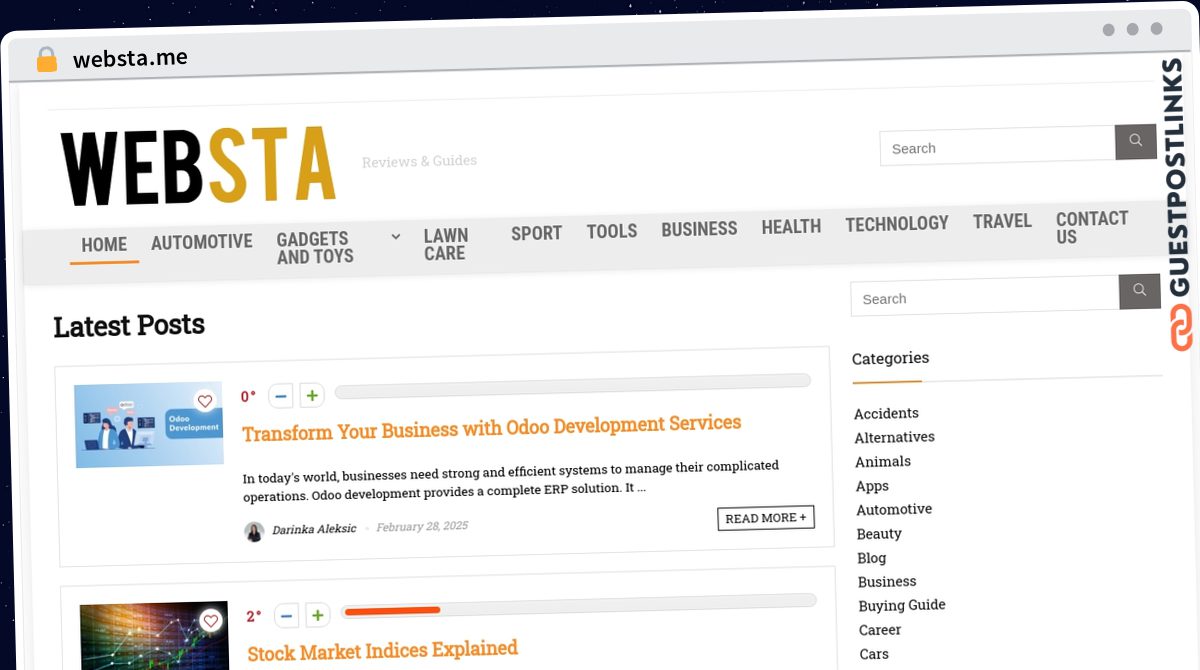Click the websta.me address text
1200x670 pixels.
130,58
